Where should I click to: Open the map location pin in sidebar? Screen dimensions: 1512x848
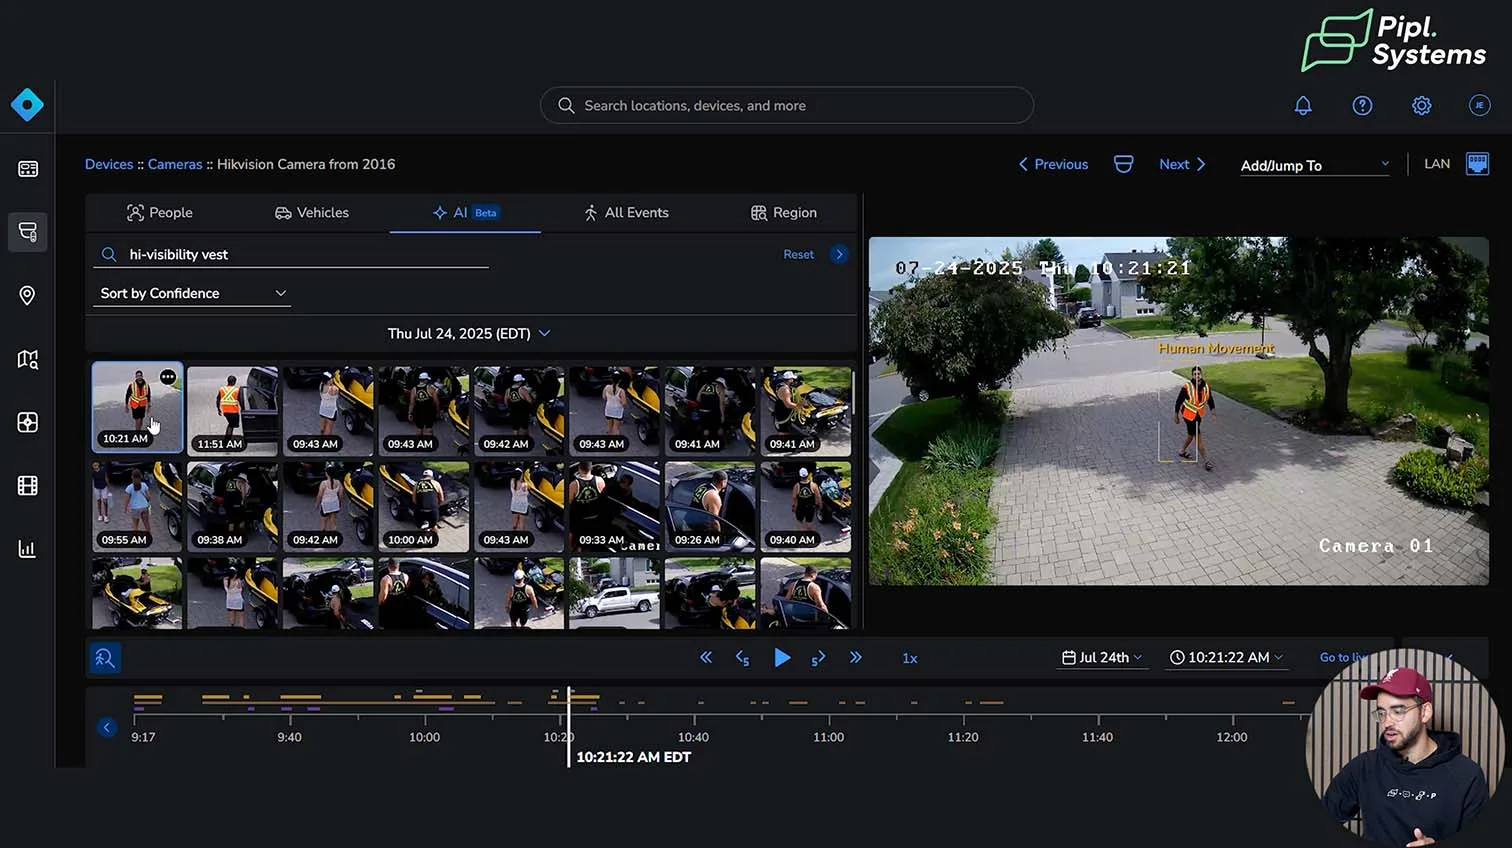click(27, 295)
